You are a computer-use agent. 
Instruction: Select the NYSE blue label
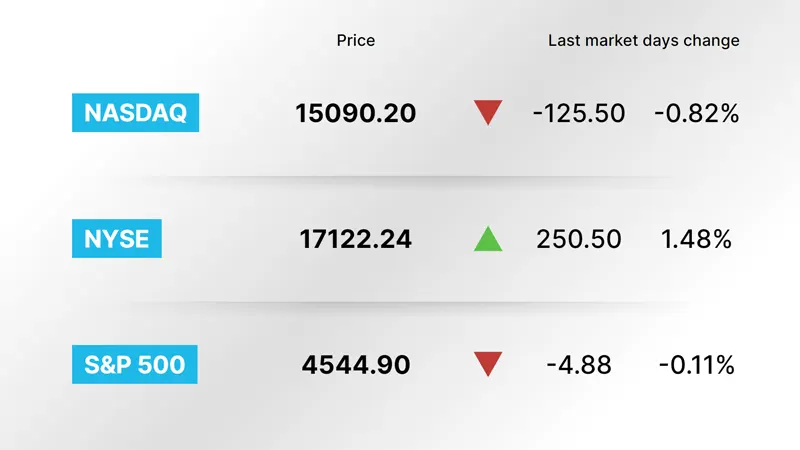click(x=117, y=238)
